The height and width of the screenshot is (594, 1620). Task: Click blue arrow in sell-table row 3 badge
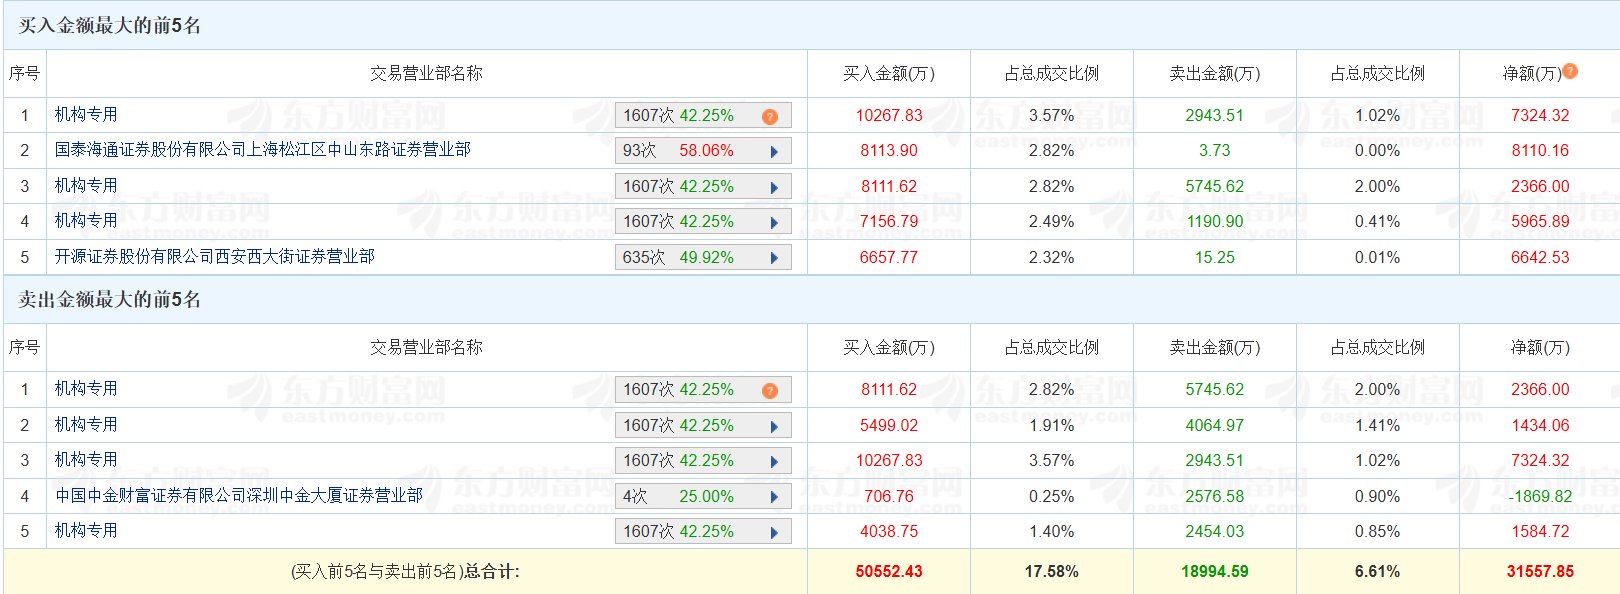[x=774, y=461]
